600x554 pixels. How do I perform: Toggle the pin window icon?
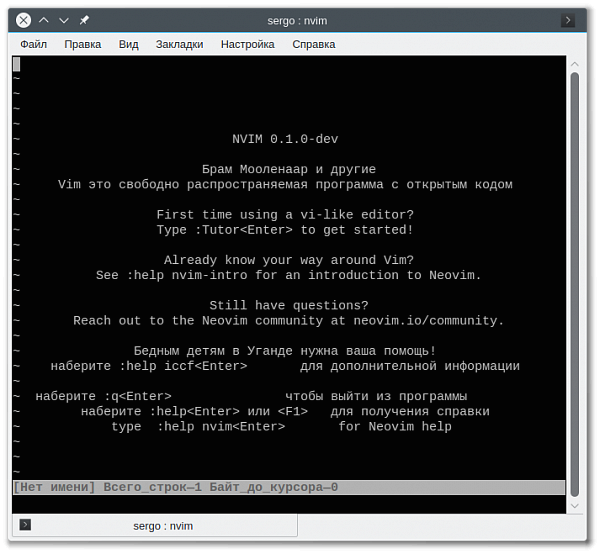coord(84,20)
